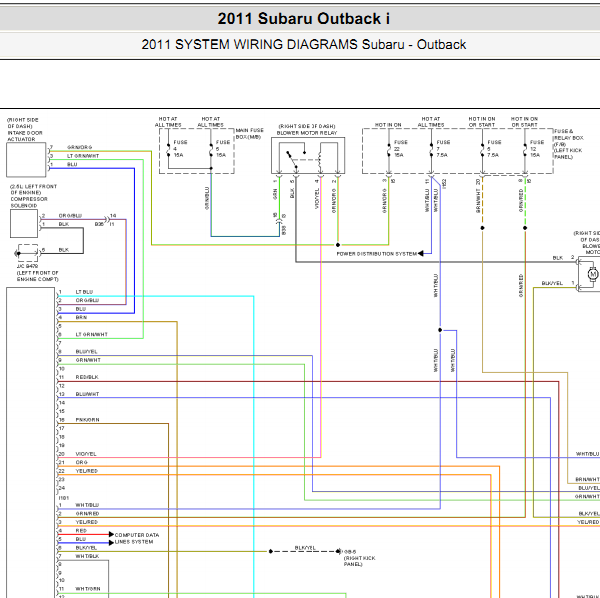
Task: Click the POWER DISTRIBUTION SYSTEM reference text
Action: pyautogui.click(x=377, y=254)
